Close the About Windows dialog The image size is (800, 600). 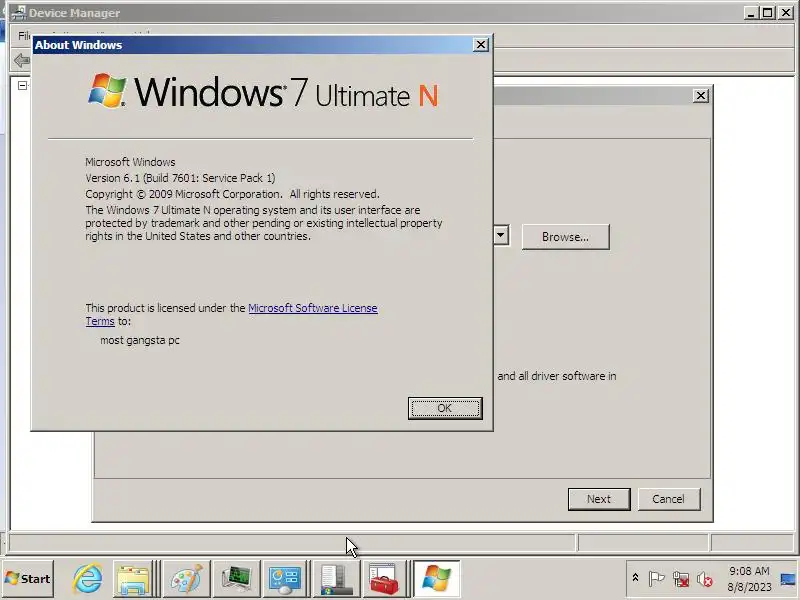point(481,45)
